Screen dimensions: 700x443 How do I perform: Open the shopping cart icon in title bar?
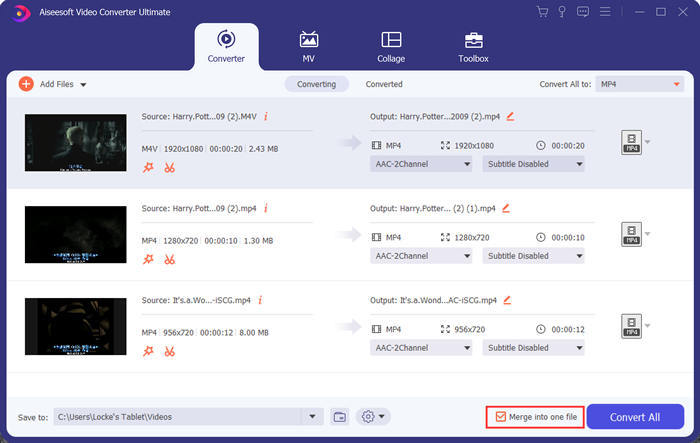[542, 12]
